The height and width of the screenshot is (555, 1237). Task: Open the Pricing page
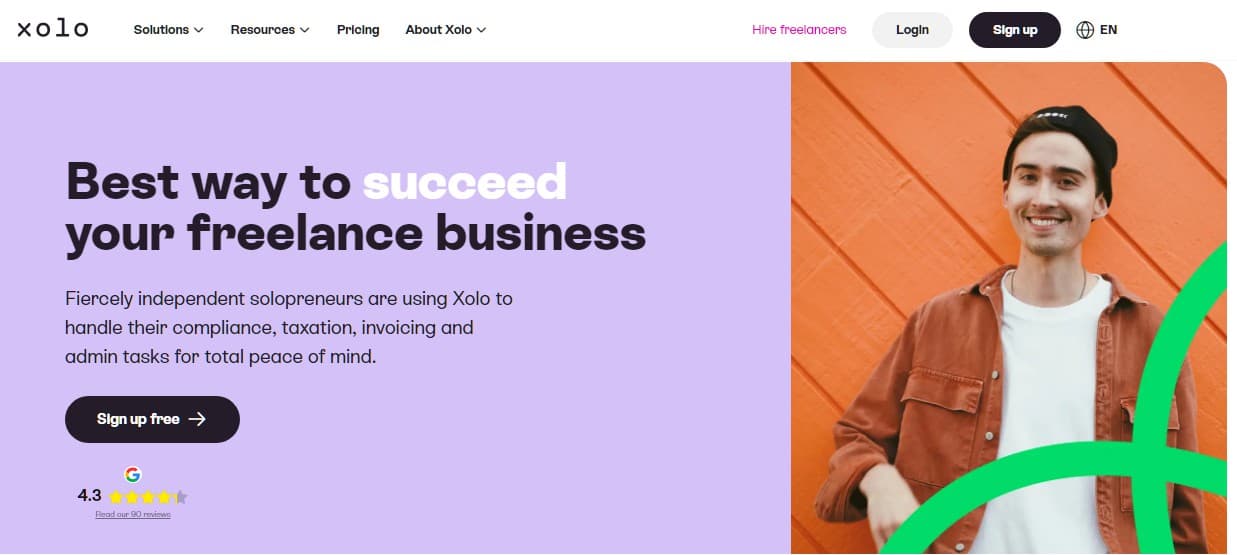(358, 30)
